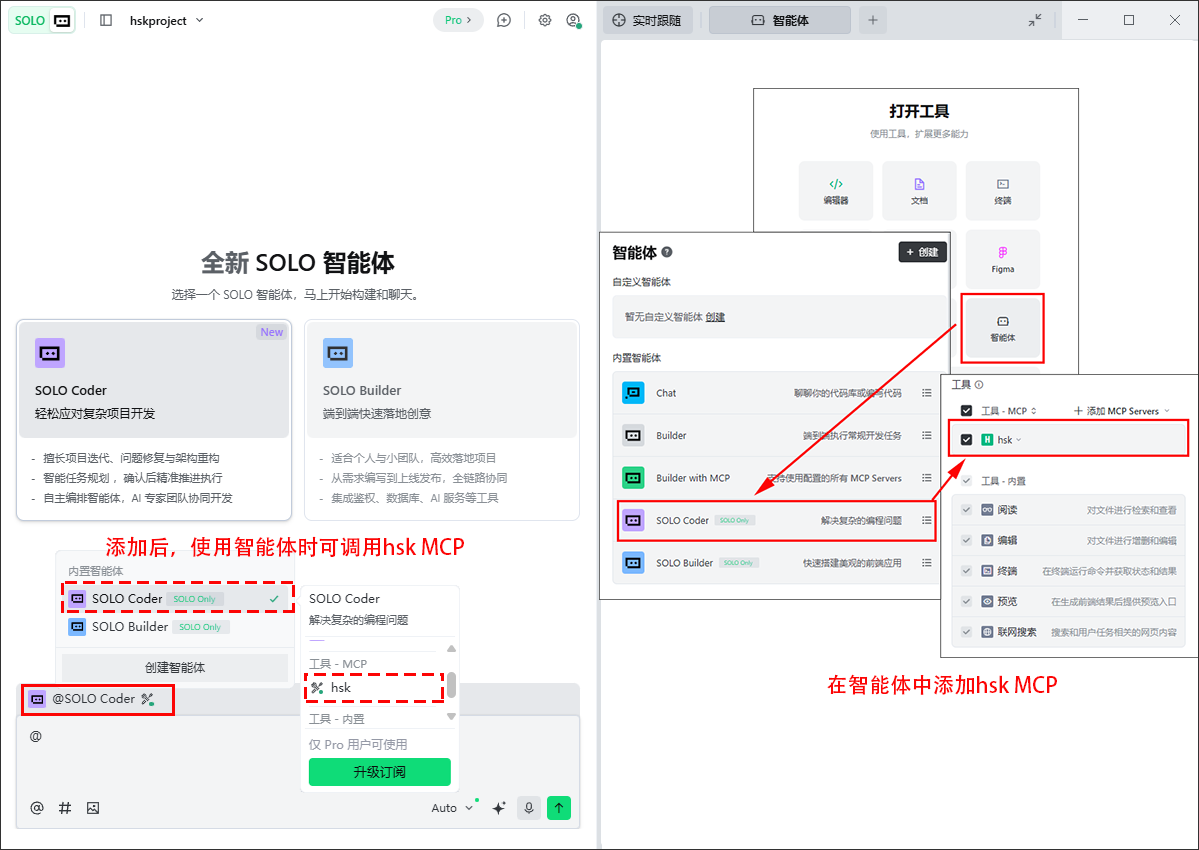Toggle the sidebar panel icon
The width and height of the screenshot is (1199, 850).
(107, 20)
